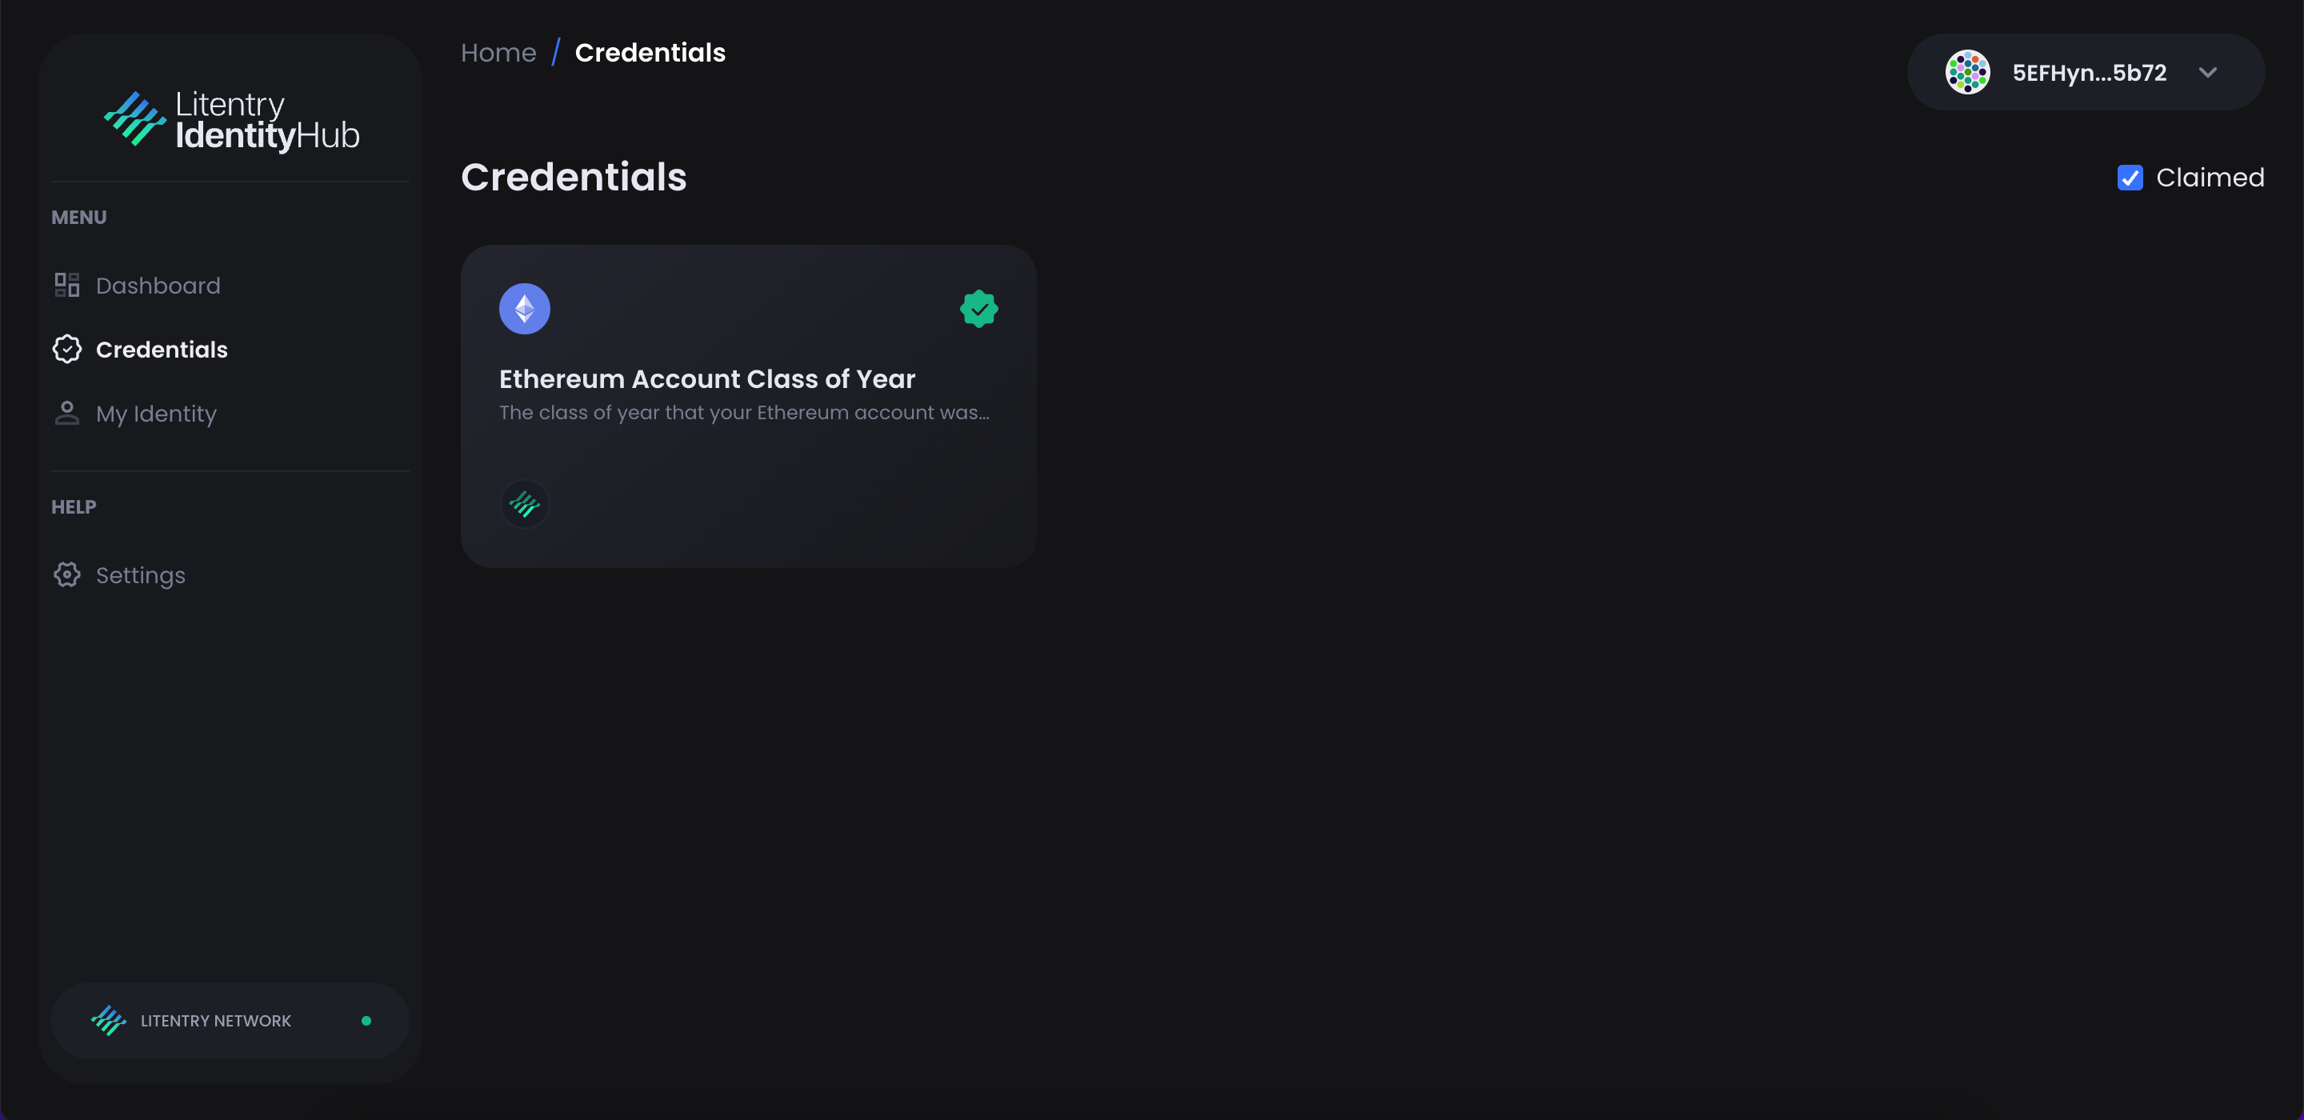This screenshot has height=1120, width=2304.
Task: Select My Identity in the sidebar
Action: pyautogui.click(x=156, y=414)
